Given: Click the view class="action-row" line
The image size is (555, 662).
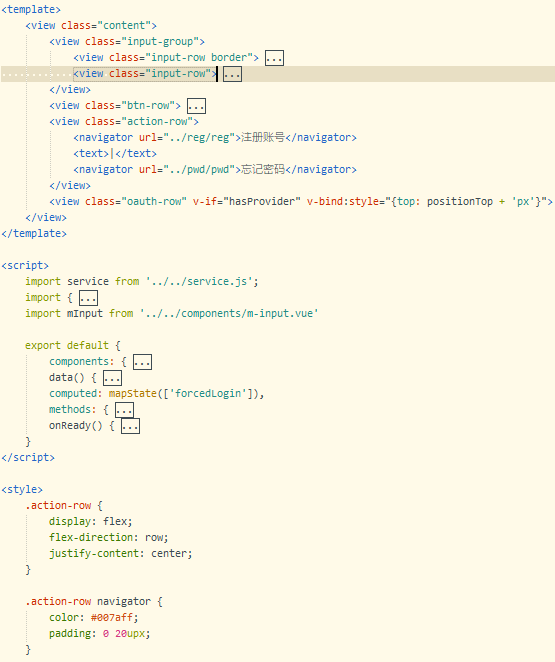Looking at the screenshot, I should click(x=124, y=122).
